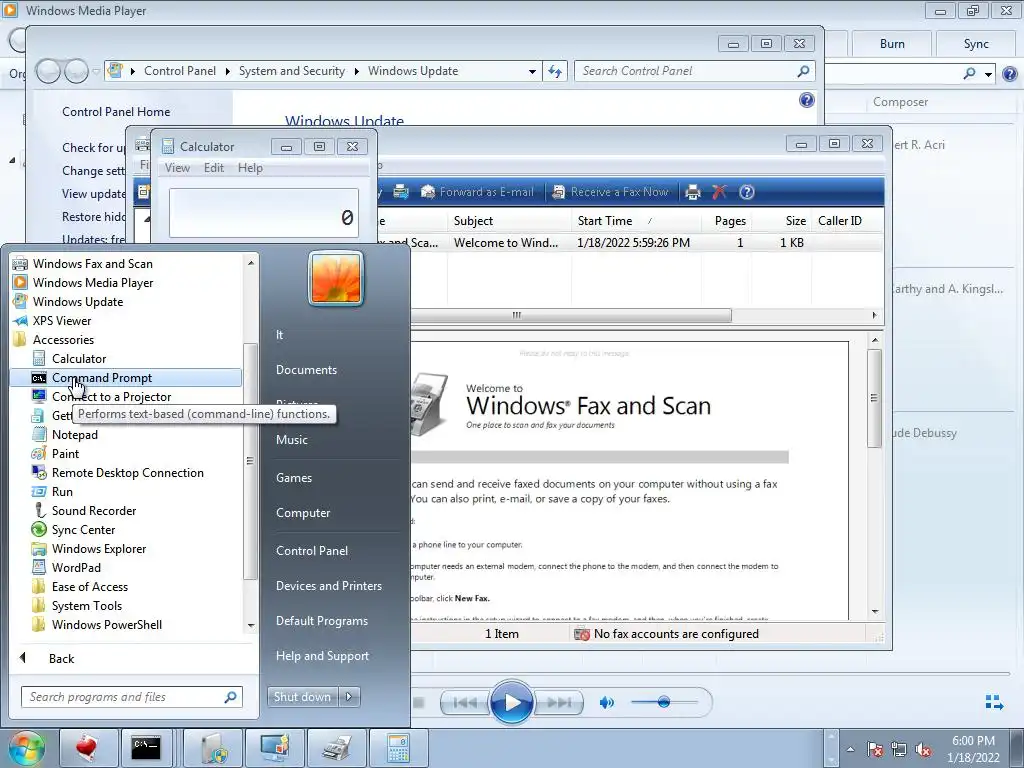Viewport: 1024px width, 768px height.
Task: Click Search Control Panel field
Action: coord(695,71)
